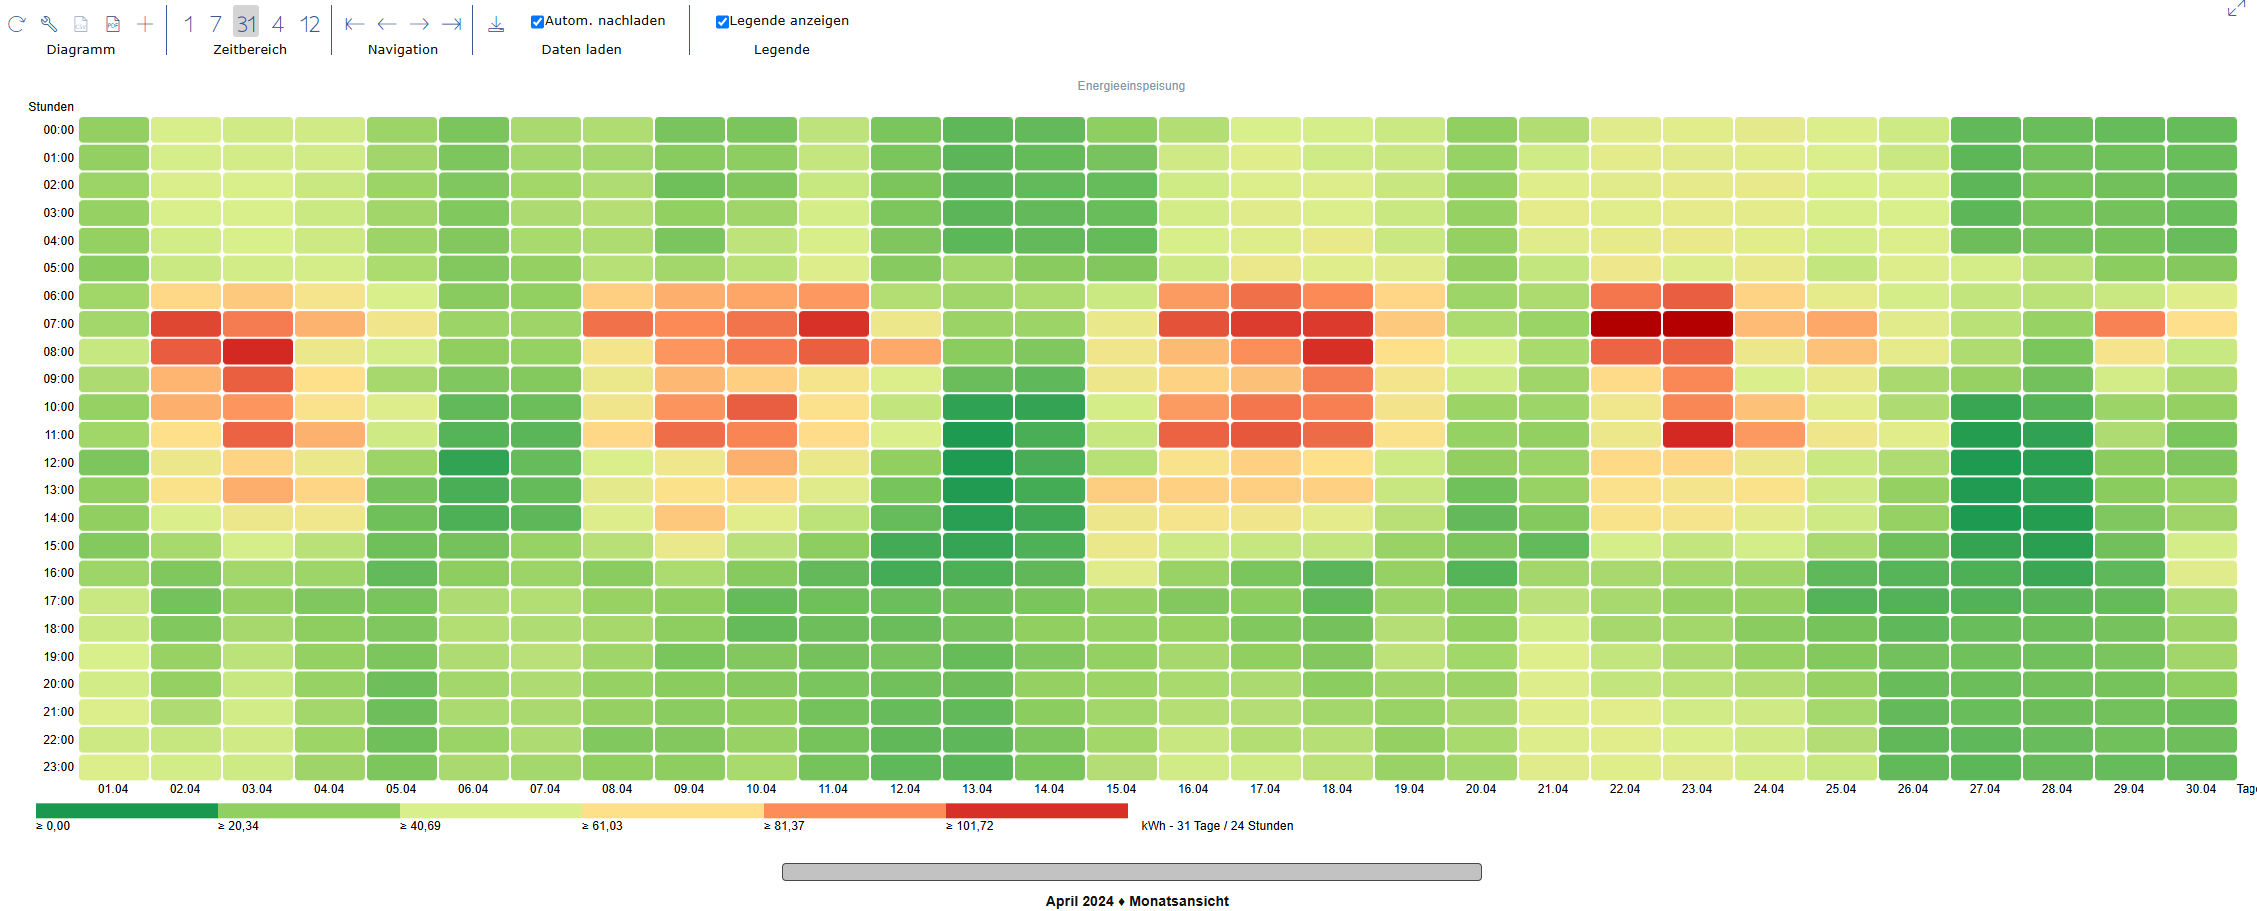Image resolution: width=2257 pixels, height=911 pixels.
Task: Jump to latest data with last-page arrow
Action: click(453, 22)
